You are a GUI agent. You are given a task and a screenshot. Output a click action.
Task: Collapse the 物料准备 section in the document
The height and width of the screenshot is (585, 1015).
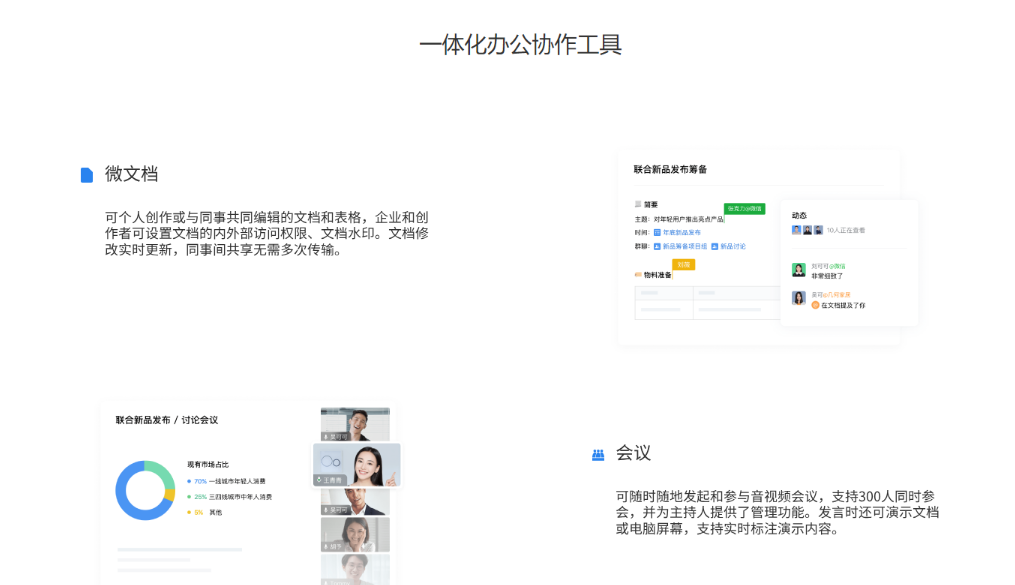point(637,274)
